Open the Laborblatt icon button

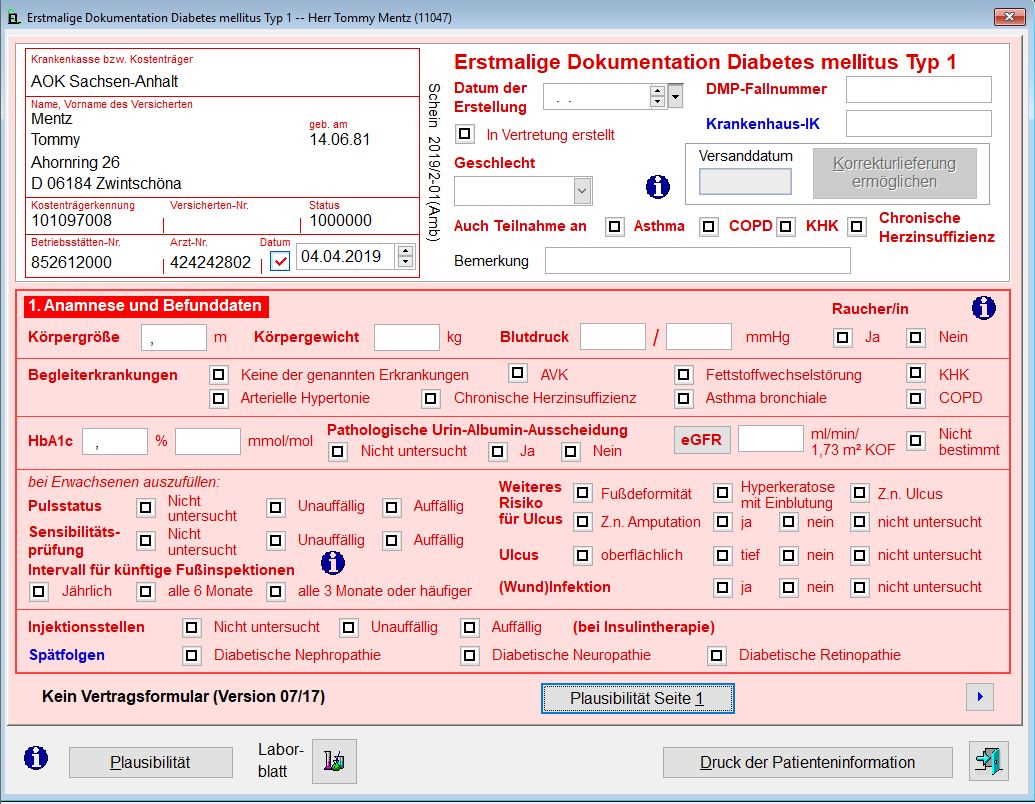(x=334, y=762)
